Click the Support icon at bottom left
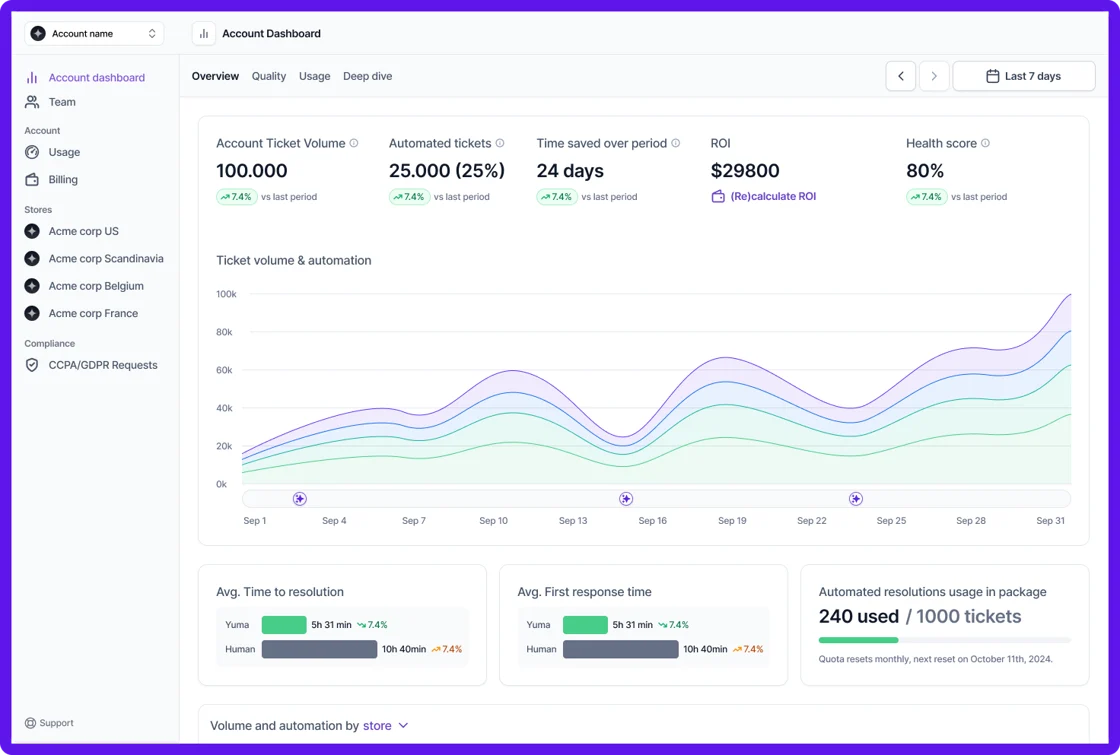1120x755 pixels. tap(31, 722)
